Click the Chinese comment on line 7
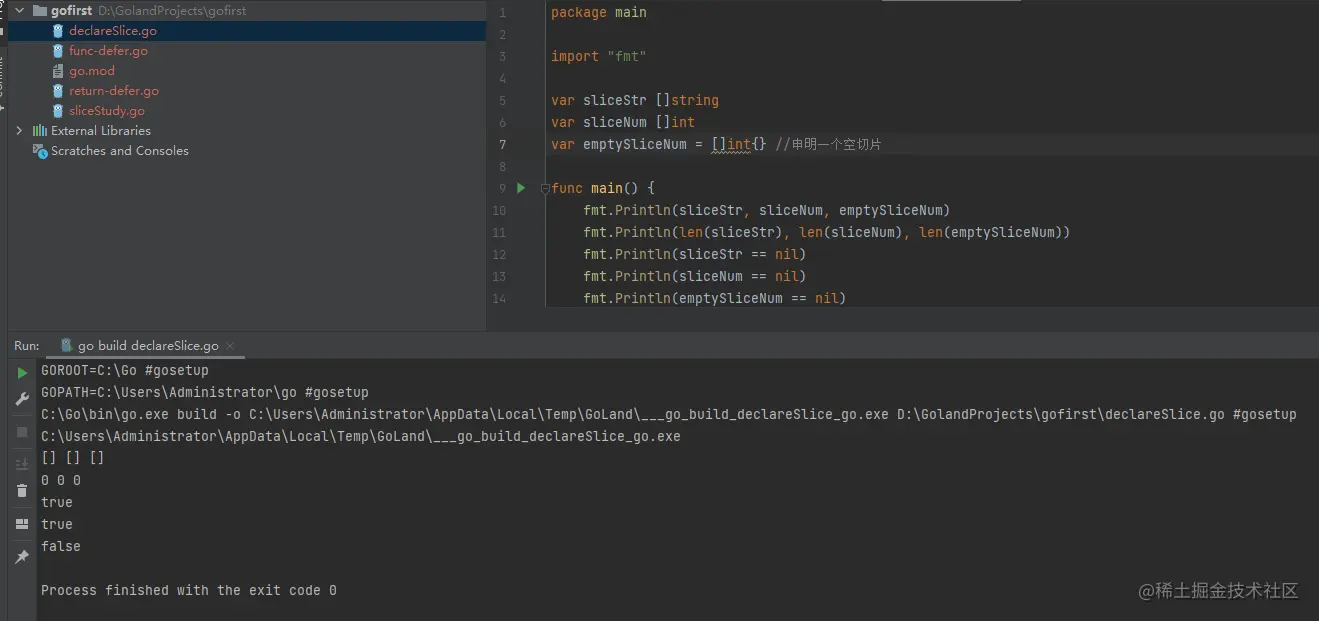This screenshot has width=1319, height=621. [x=829, y=144]
